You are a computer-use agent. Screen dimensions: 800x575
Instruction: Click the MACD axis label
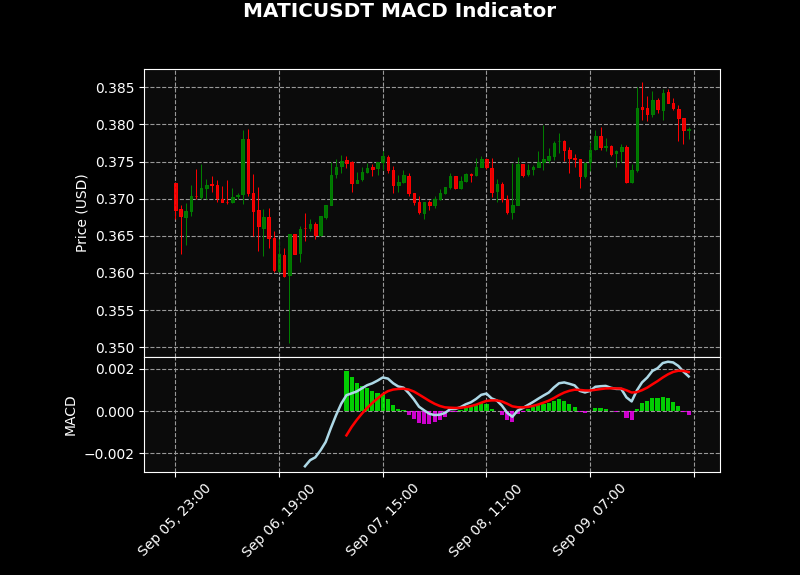[x=70, y=416]
